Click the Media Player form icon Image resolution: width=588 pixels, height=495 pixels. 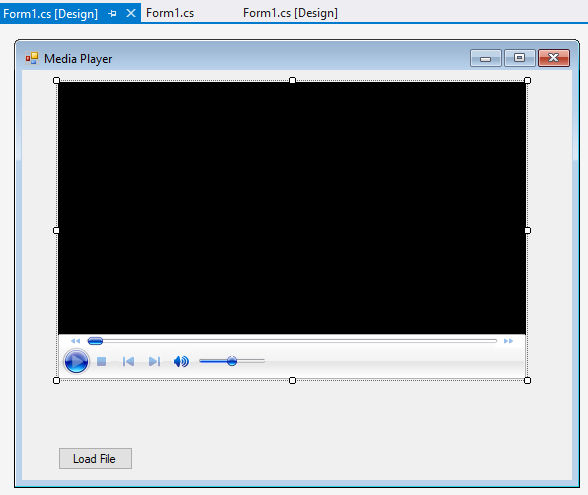tap(32, 58)
